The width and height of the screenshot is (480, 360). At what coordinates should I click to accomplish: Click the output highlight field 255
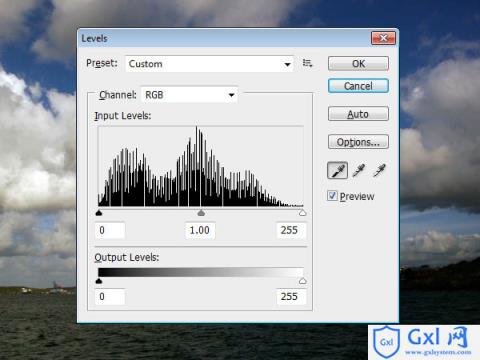291,297
